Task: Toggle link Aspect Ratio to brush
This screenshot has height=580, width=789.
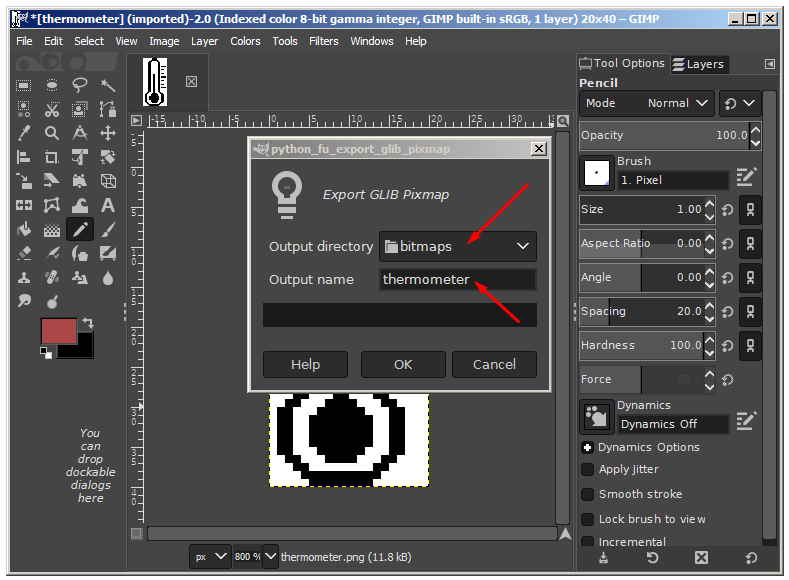Action: coord(750,244)
